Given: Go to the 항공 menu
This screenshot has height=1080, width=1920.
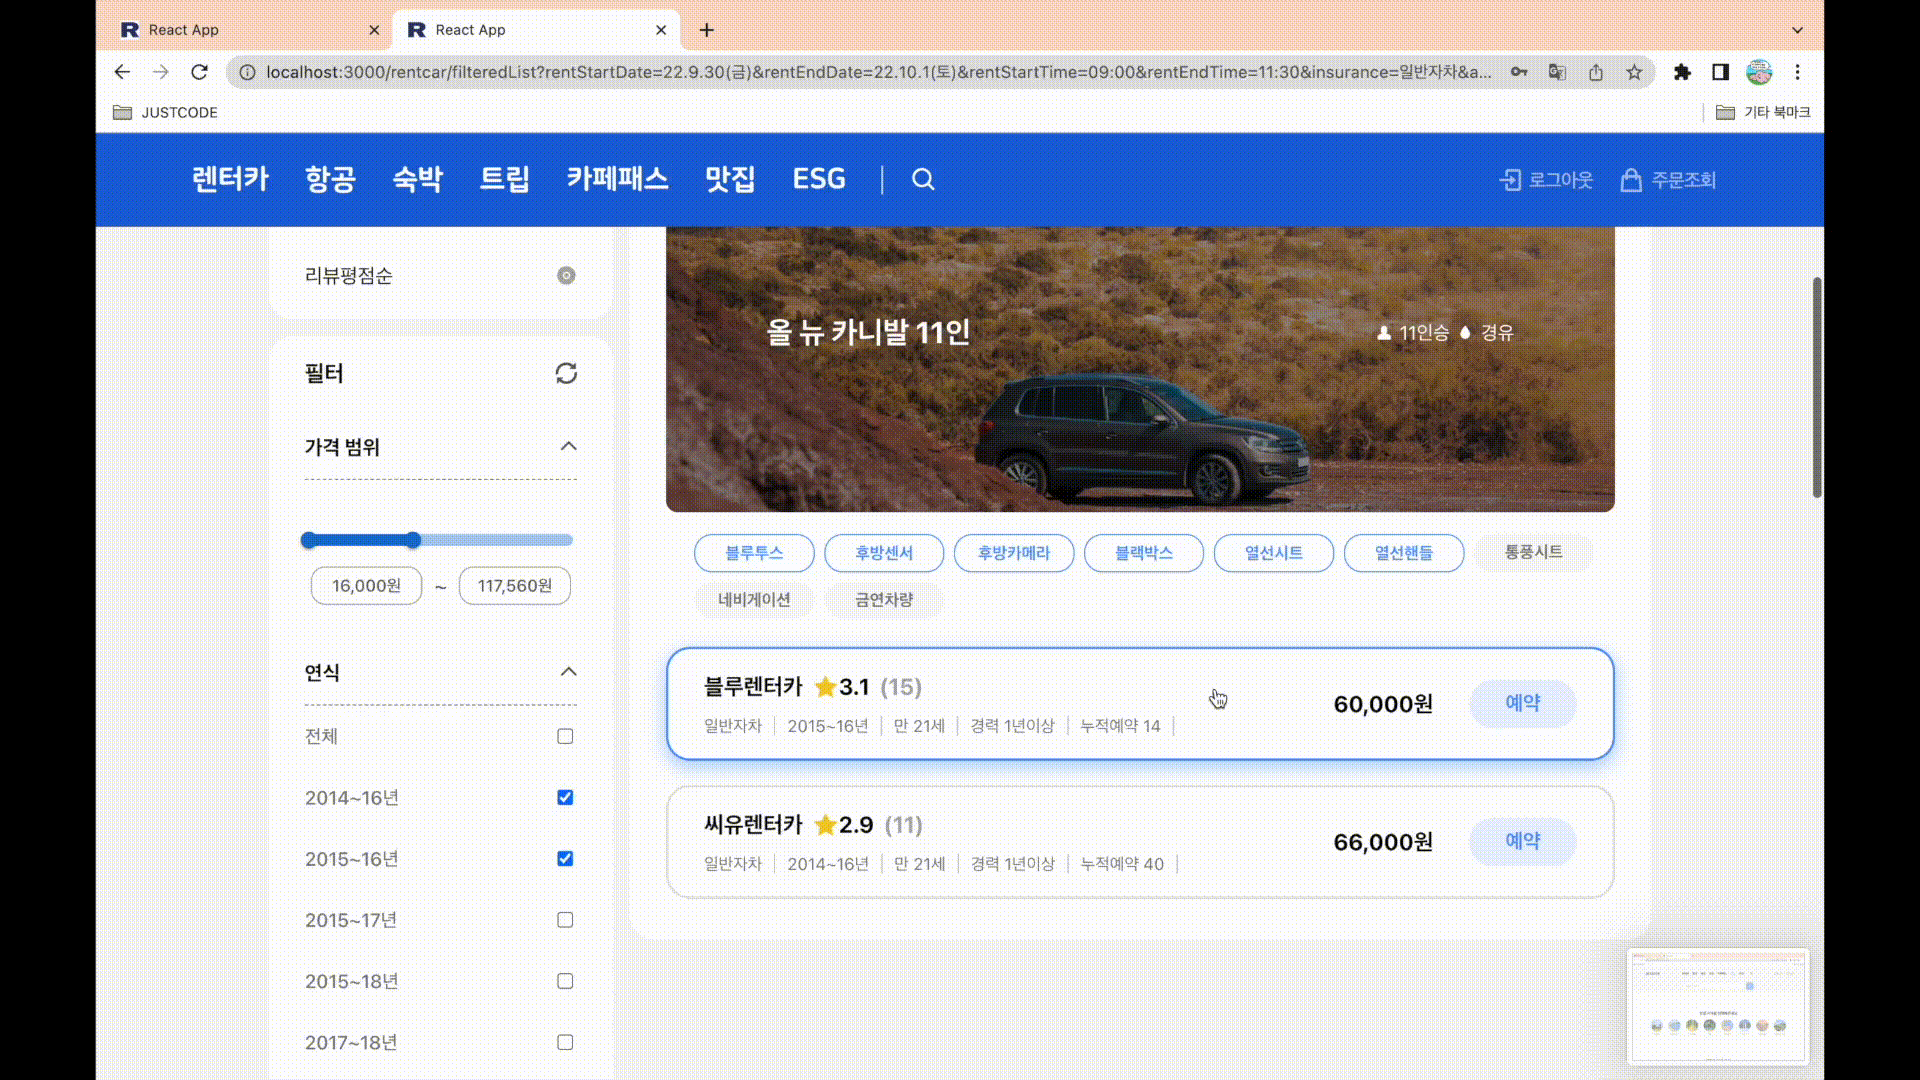Looking at the screenshot, I should (x=330, y=179).
